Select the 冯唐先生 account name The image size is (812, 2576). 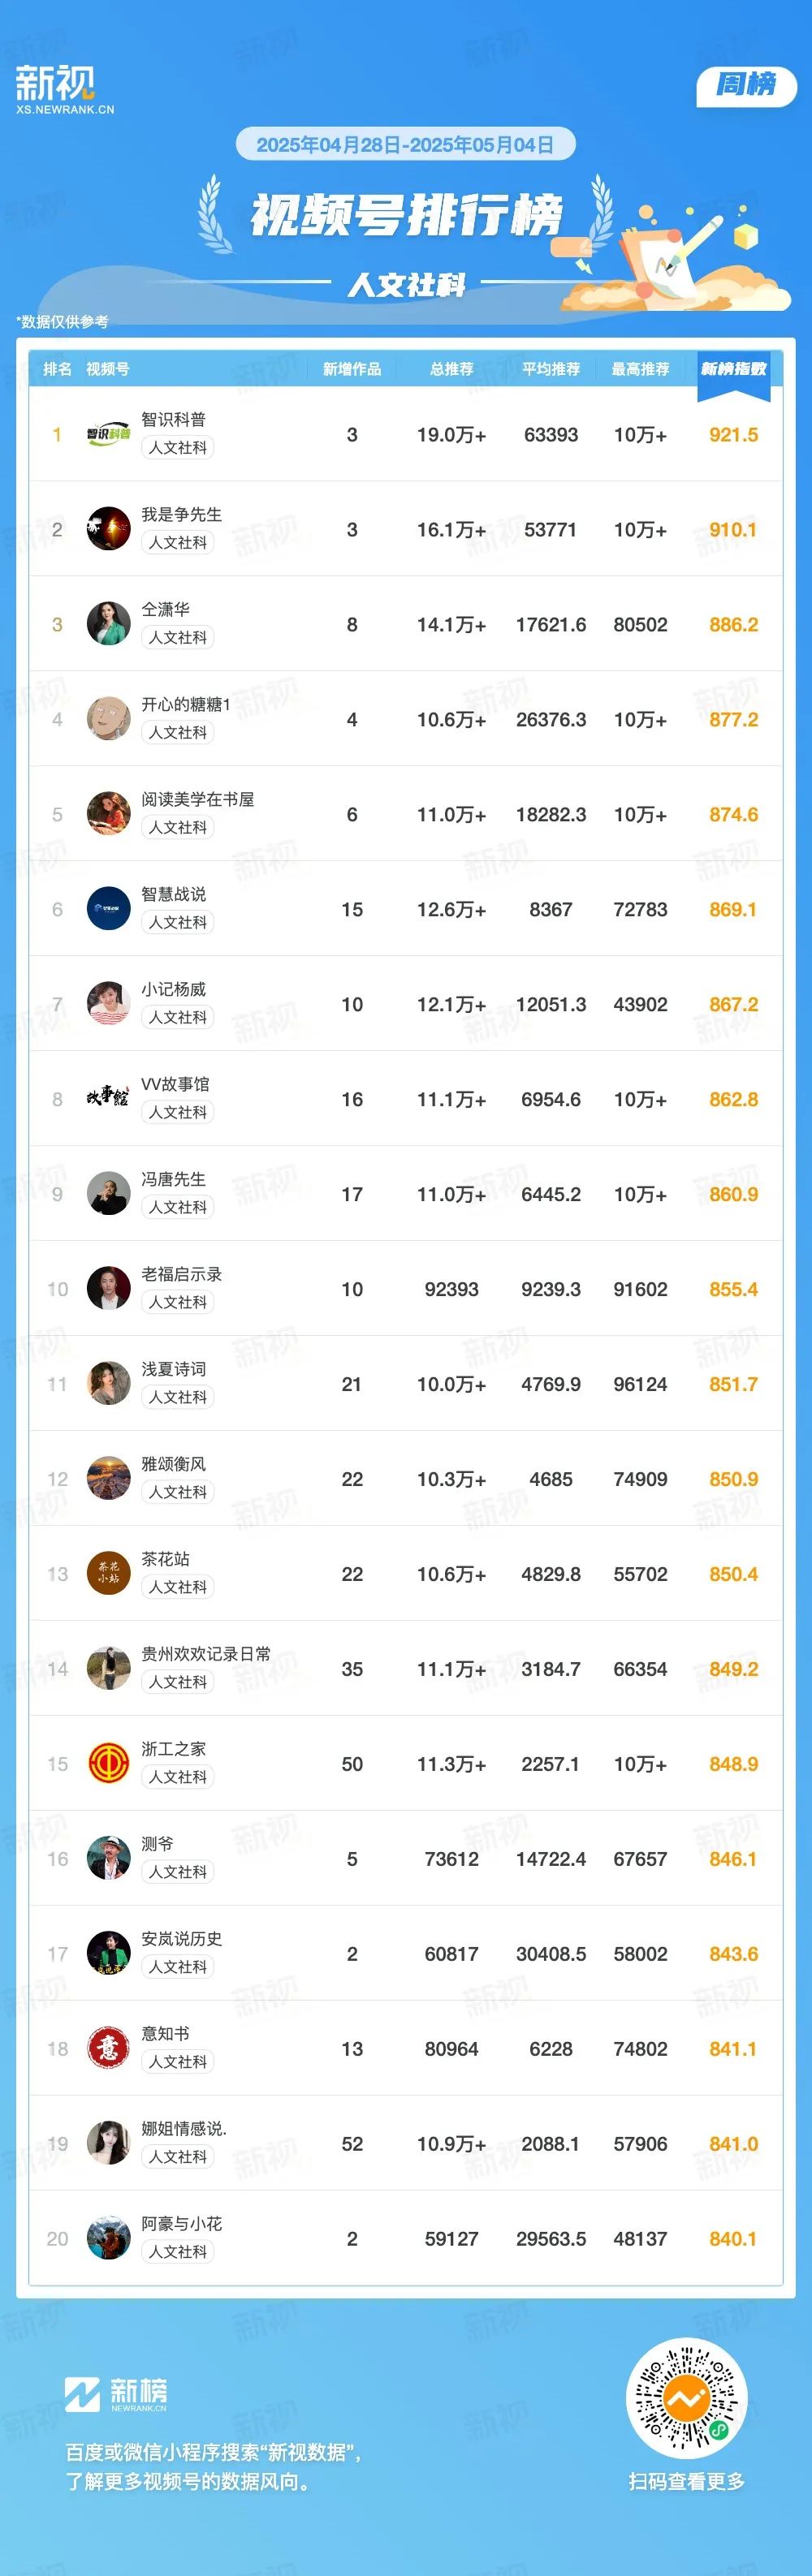(173, 1179)
